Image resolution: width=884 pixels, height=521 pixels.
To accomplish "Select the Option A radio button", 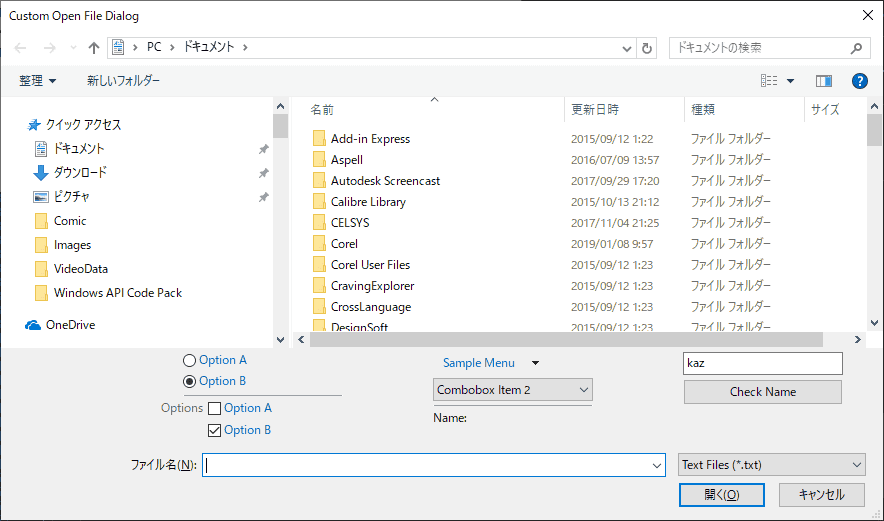I will (189, 360).
